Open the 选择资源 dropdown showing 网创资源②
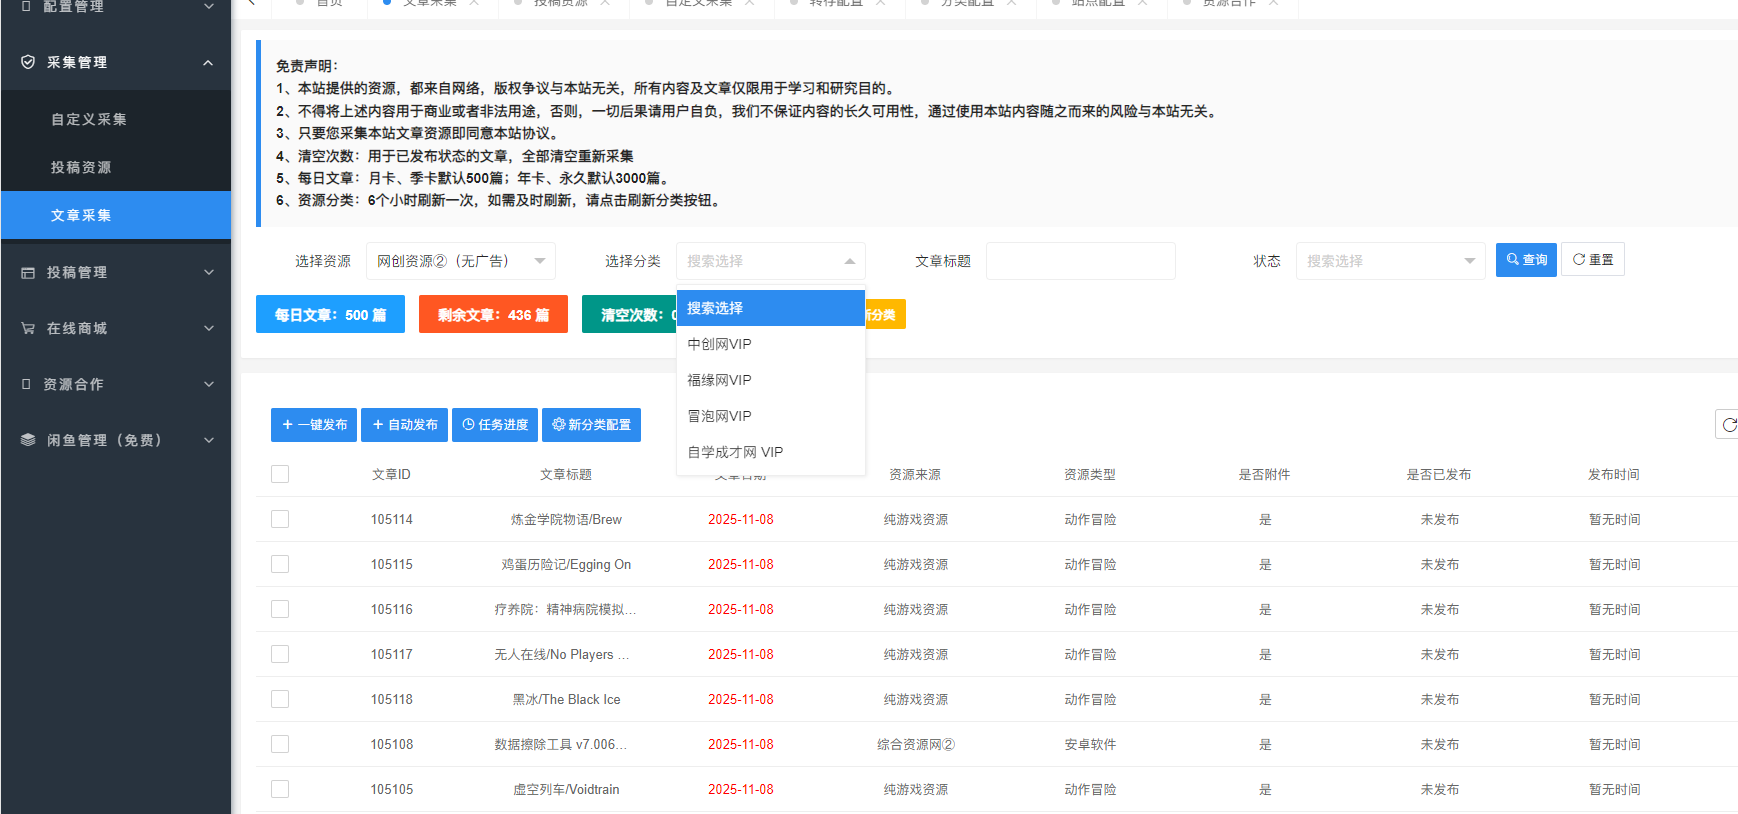 coord(460,261)
